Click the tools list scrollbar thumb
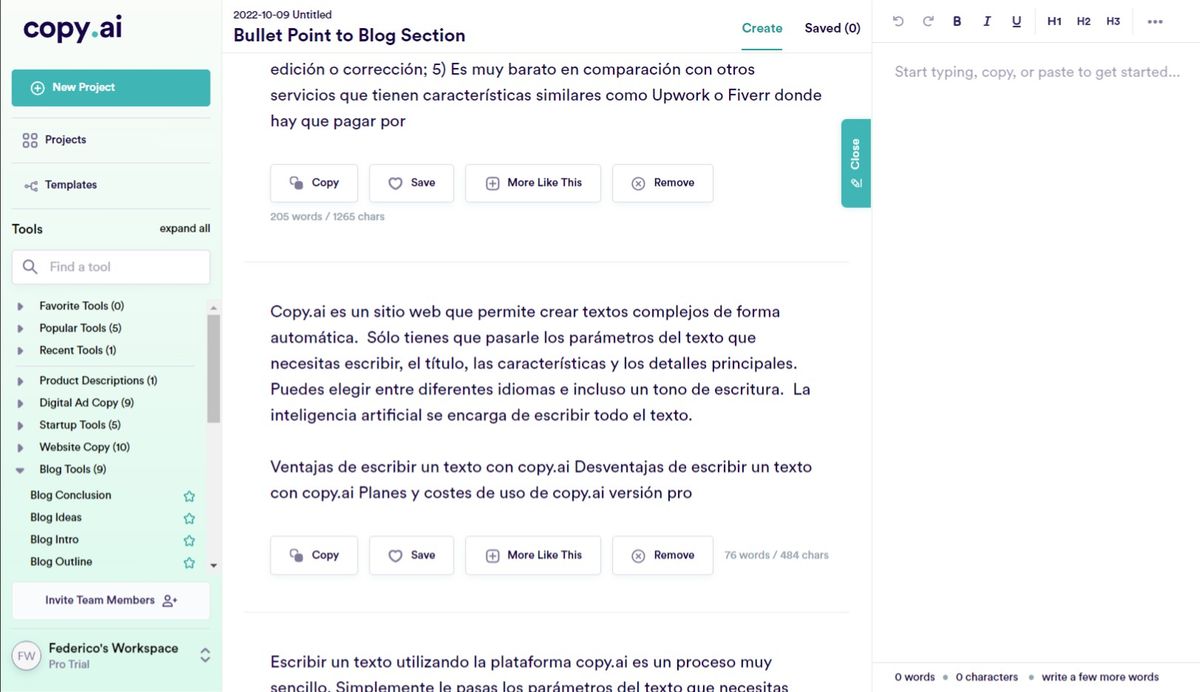This screenshot has width=1200, height=692. (213, 368)
